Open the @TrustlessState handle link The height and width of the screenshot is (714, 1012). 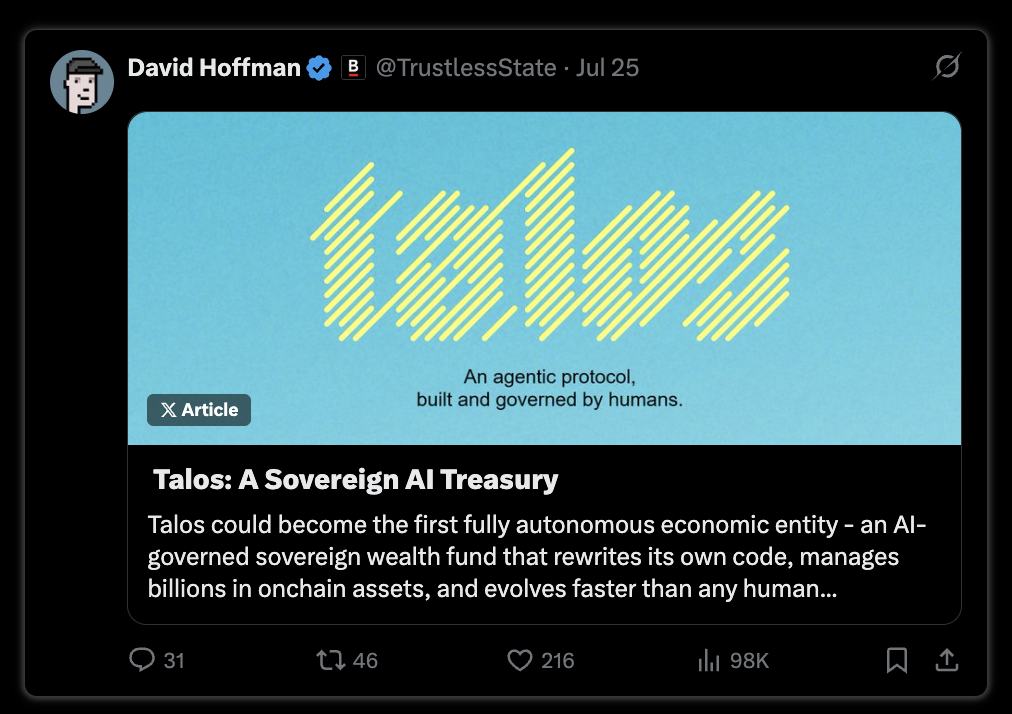click(466, 68)
